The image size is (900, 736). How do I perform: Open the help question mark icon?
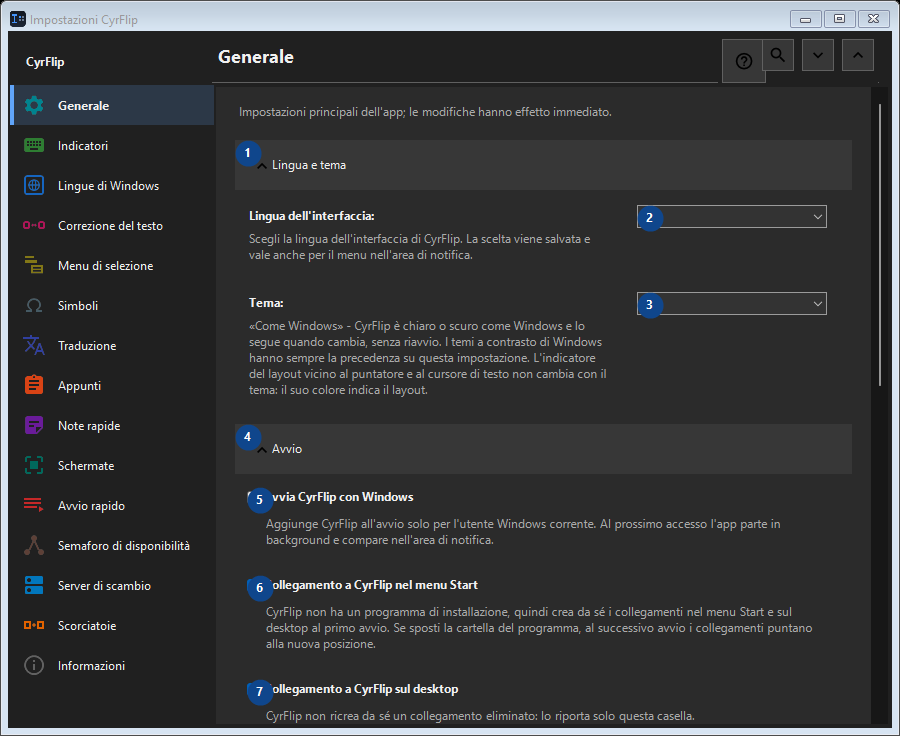pos(744,61)
